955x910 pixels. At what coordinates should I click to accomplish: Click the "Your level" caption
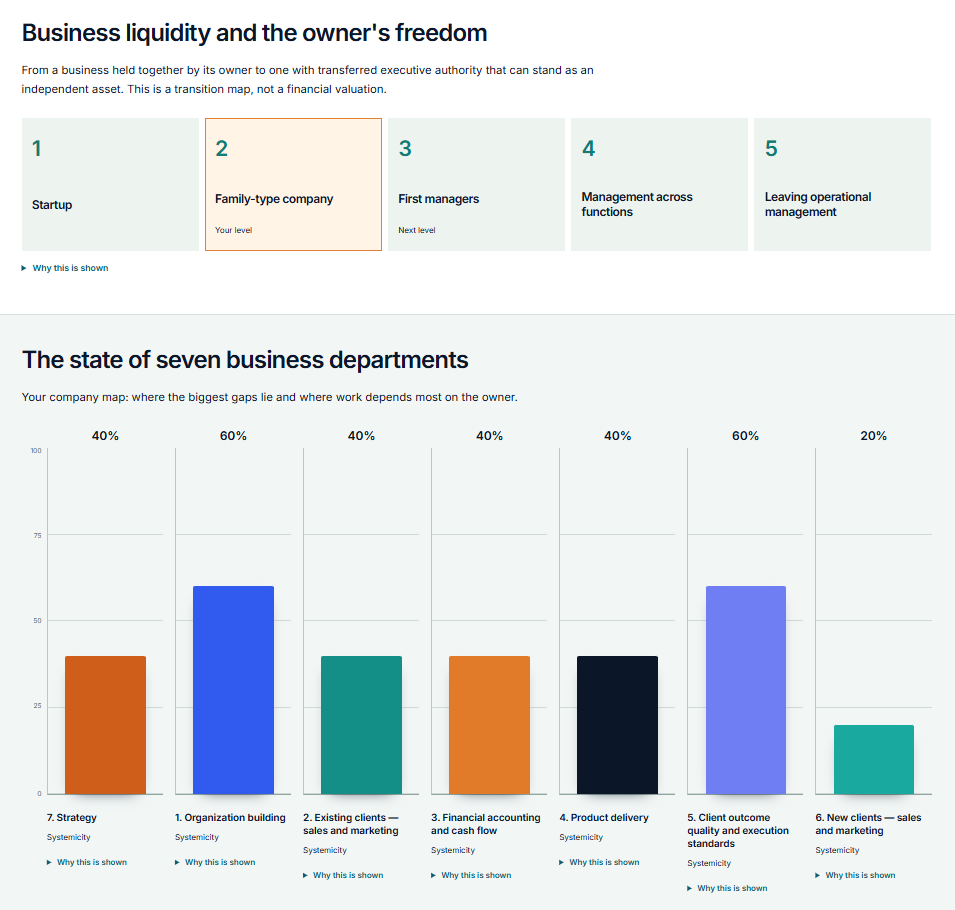[x=233, y=230]
